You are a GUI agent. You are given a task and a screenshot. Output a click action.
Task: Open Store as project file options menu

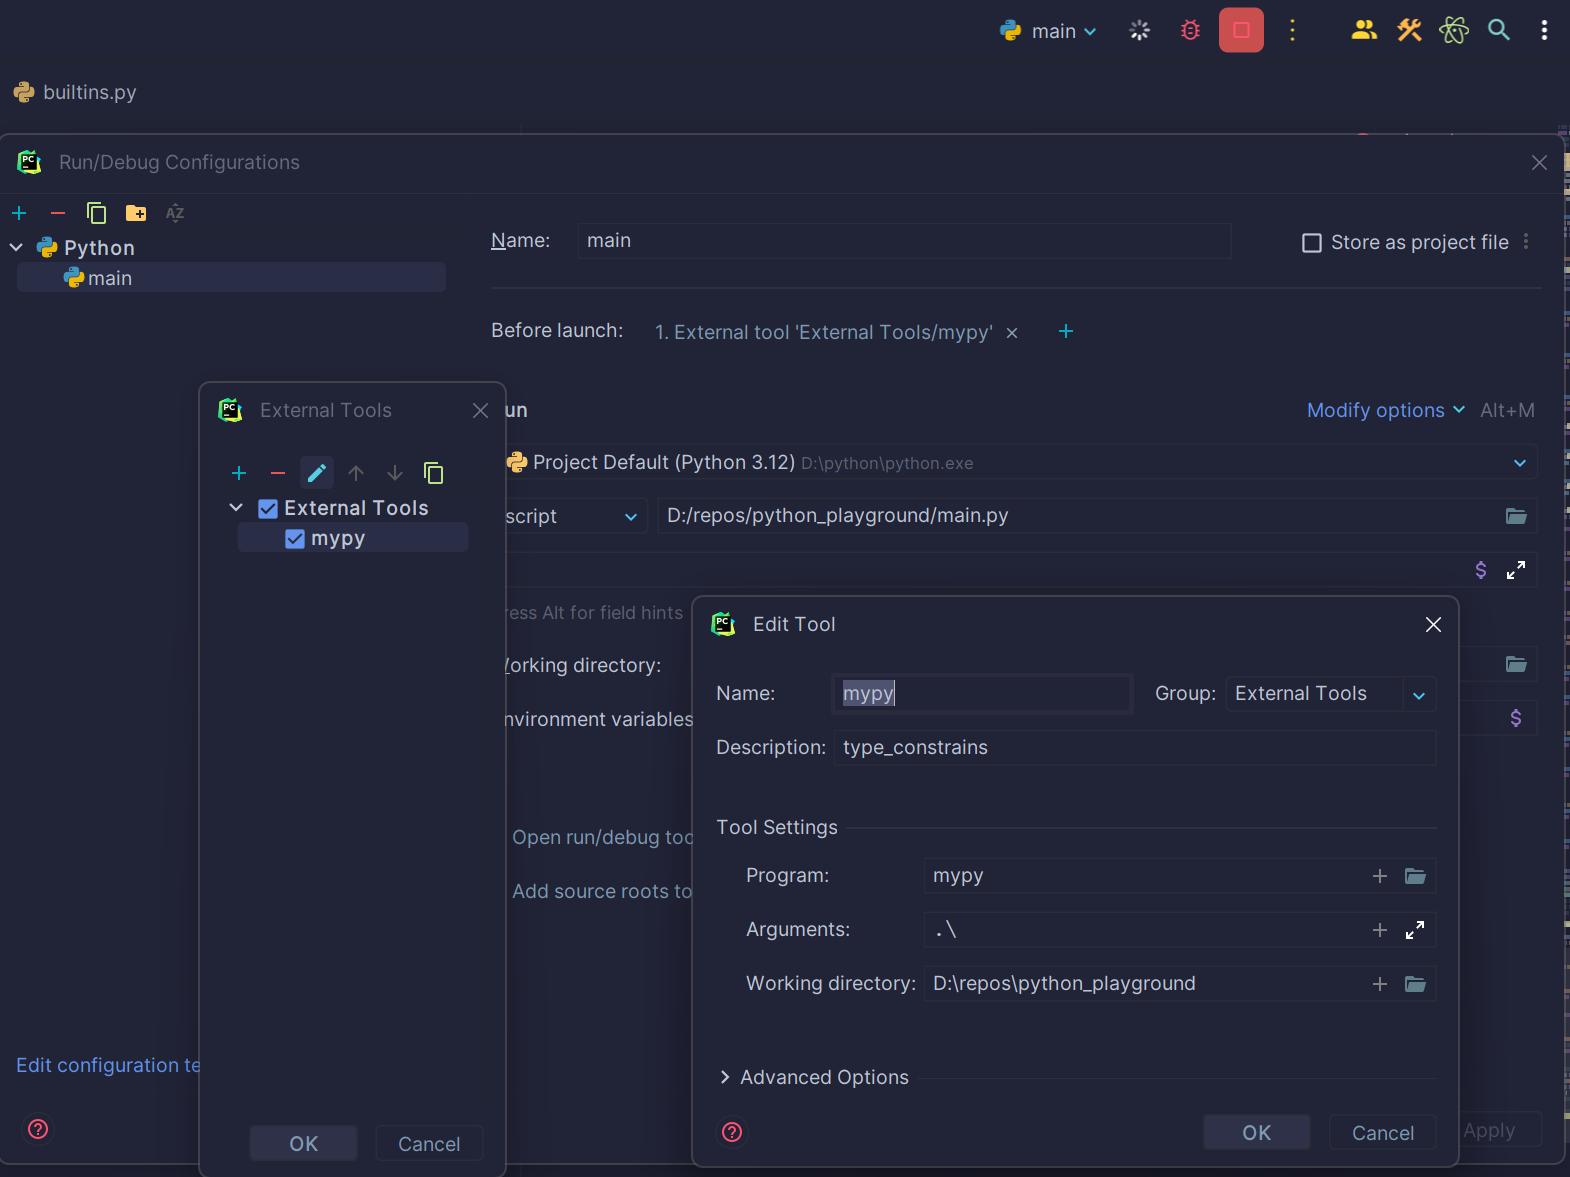coord(1526,242)
